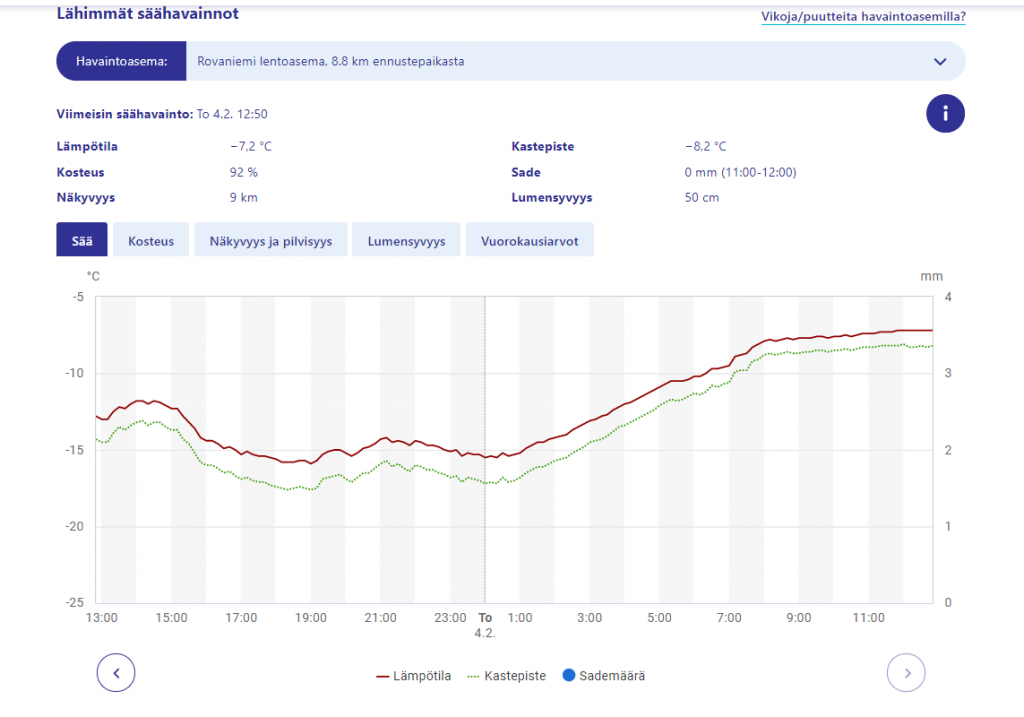The height and width of the screenshot is (717, 1024).
Task: Click the 7:00 label on time axis
Action: (x=729, y=618)
